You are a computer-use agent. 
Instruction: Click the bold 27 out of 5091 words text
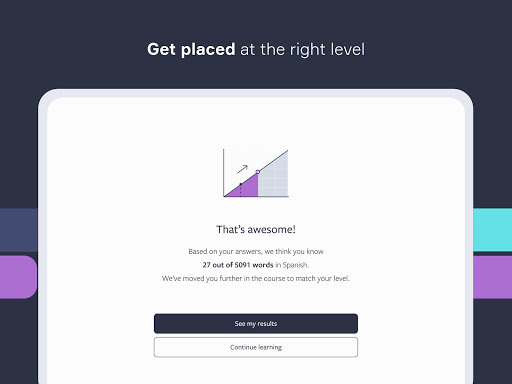tap(238, 265)
